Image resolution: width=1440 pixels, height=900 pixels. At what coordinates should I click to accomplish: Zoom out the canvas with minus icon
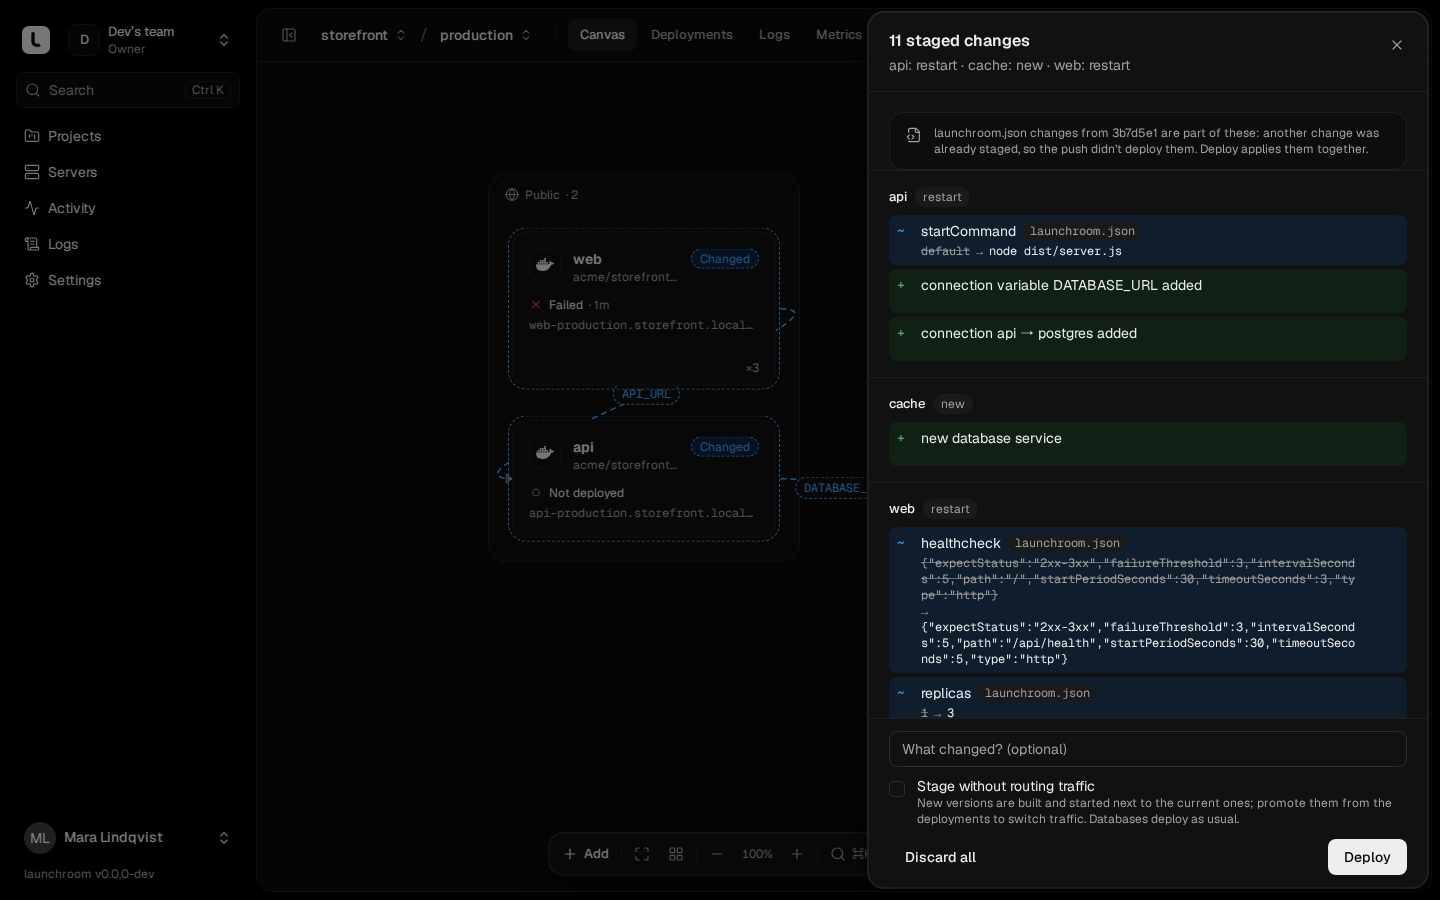(x=716, y=854)
